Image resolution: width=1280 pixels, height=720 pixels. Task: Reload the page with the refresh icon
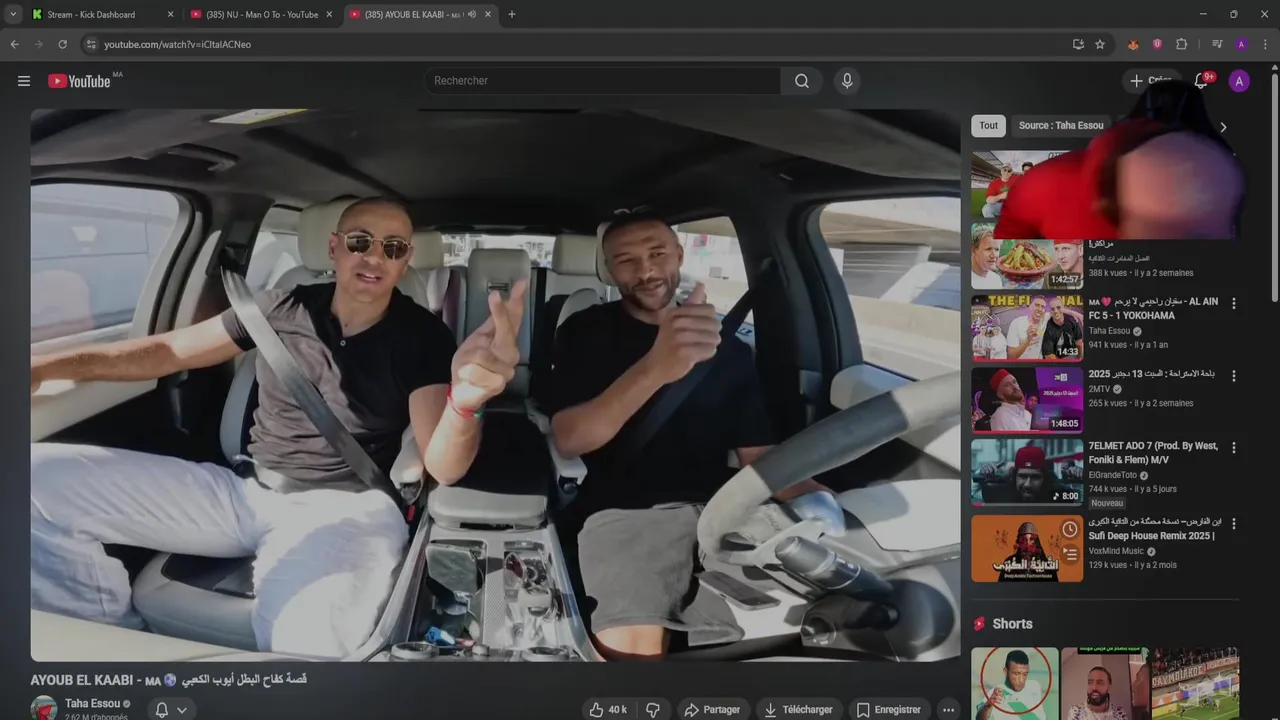click(x=62, y=44)
